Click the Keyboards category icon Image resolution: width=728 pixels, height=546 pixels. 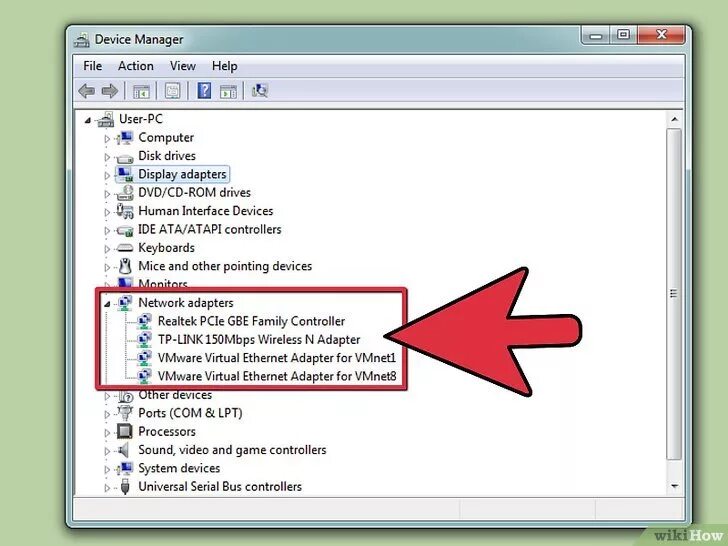coord(125,248)
